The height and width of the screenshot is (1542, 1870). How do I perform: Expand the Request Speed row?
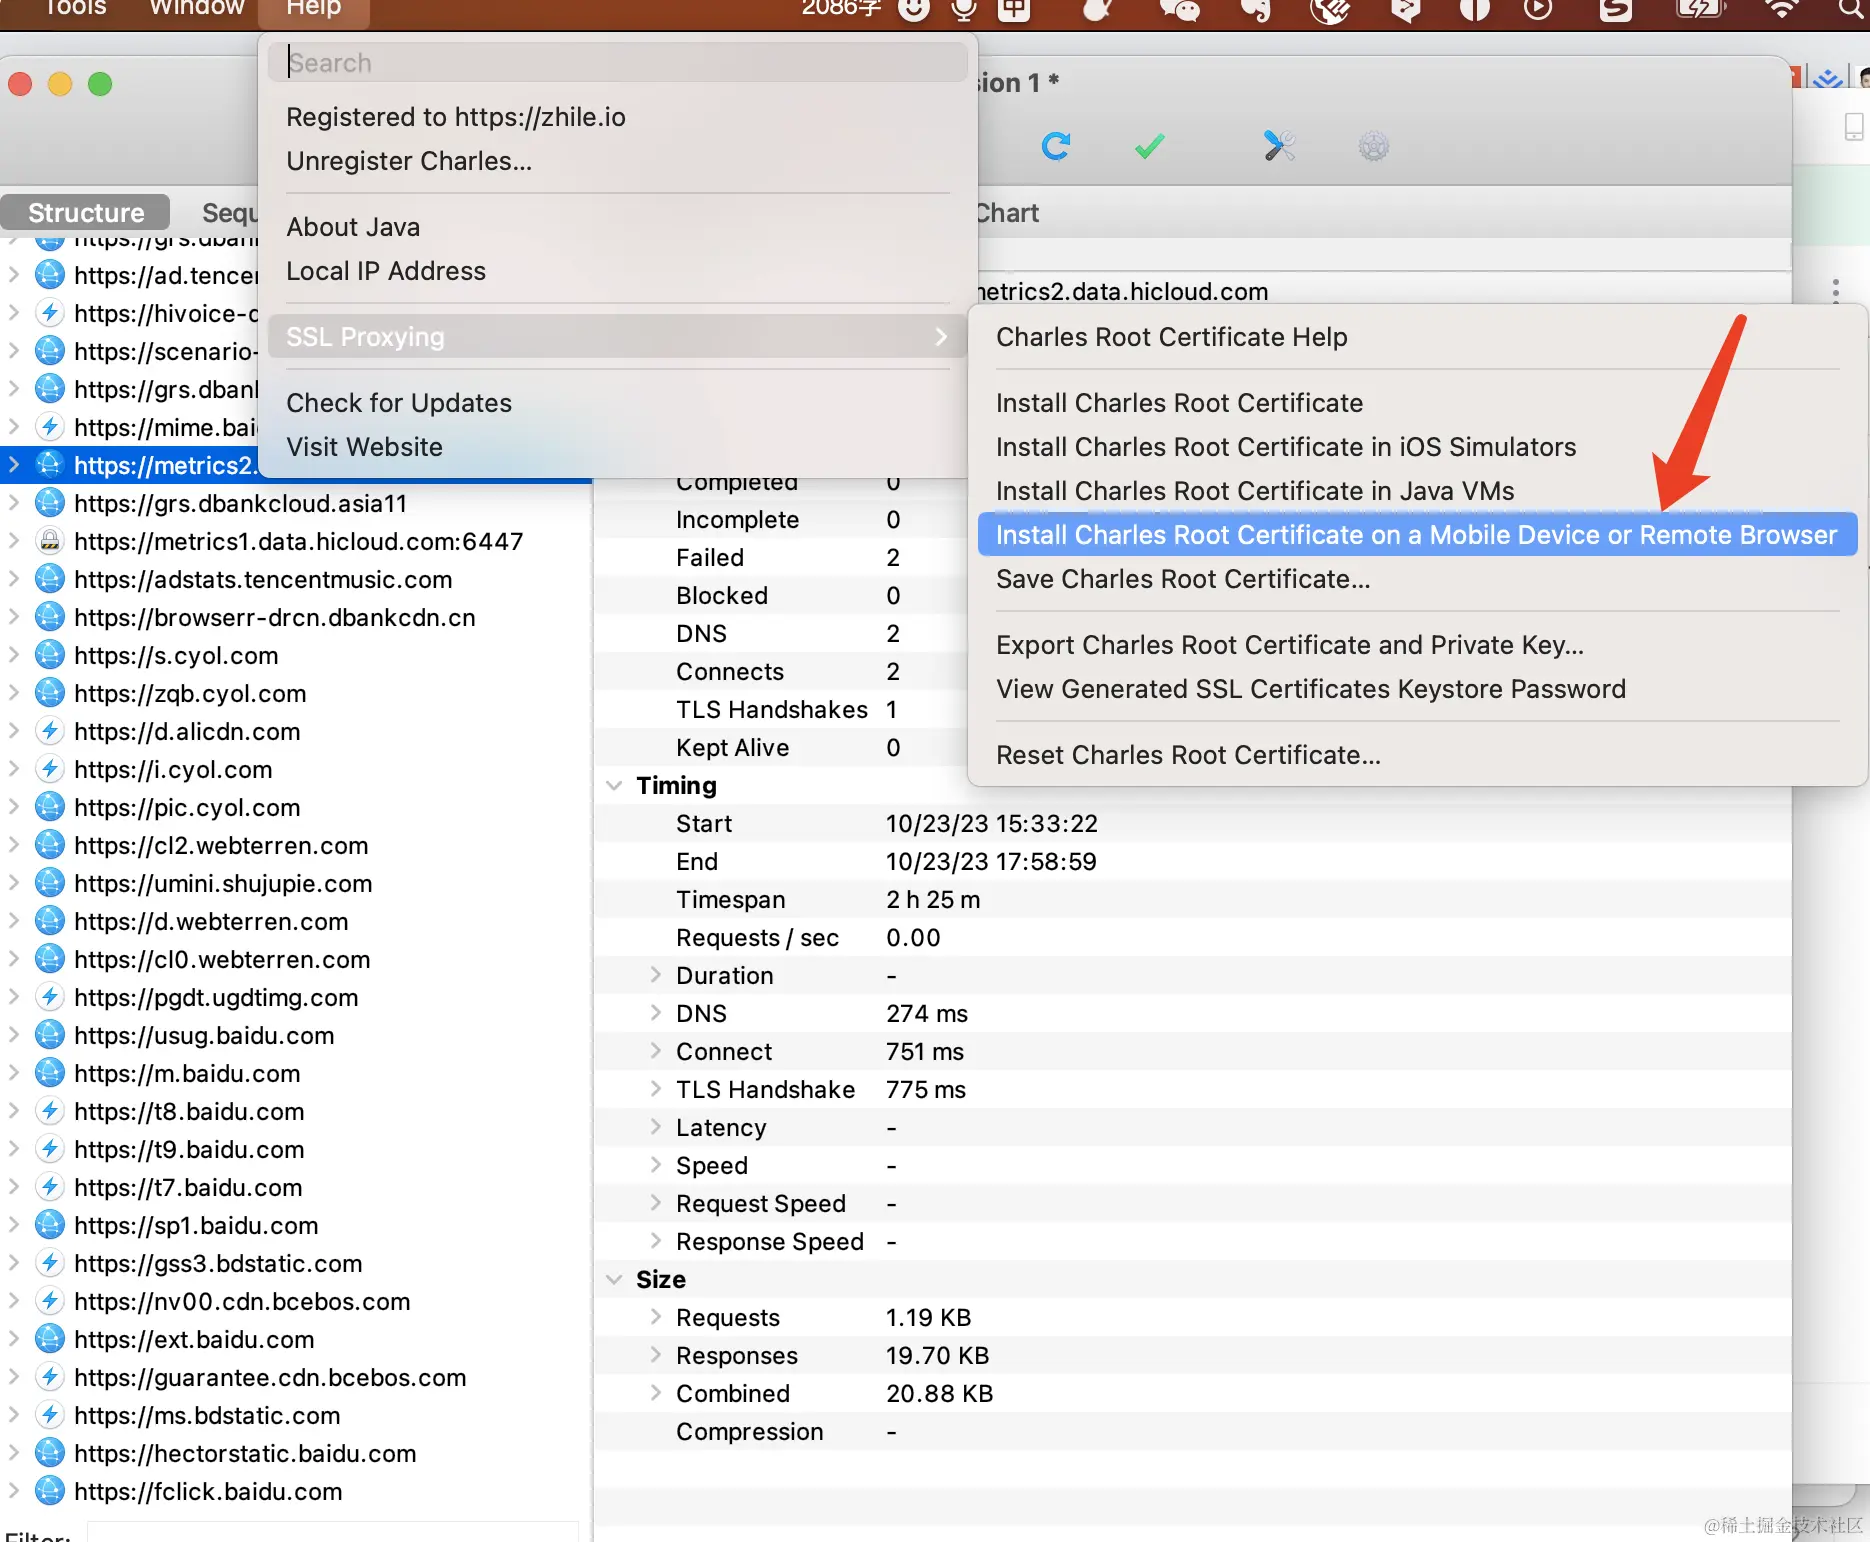[656, 1202]
